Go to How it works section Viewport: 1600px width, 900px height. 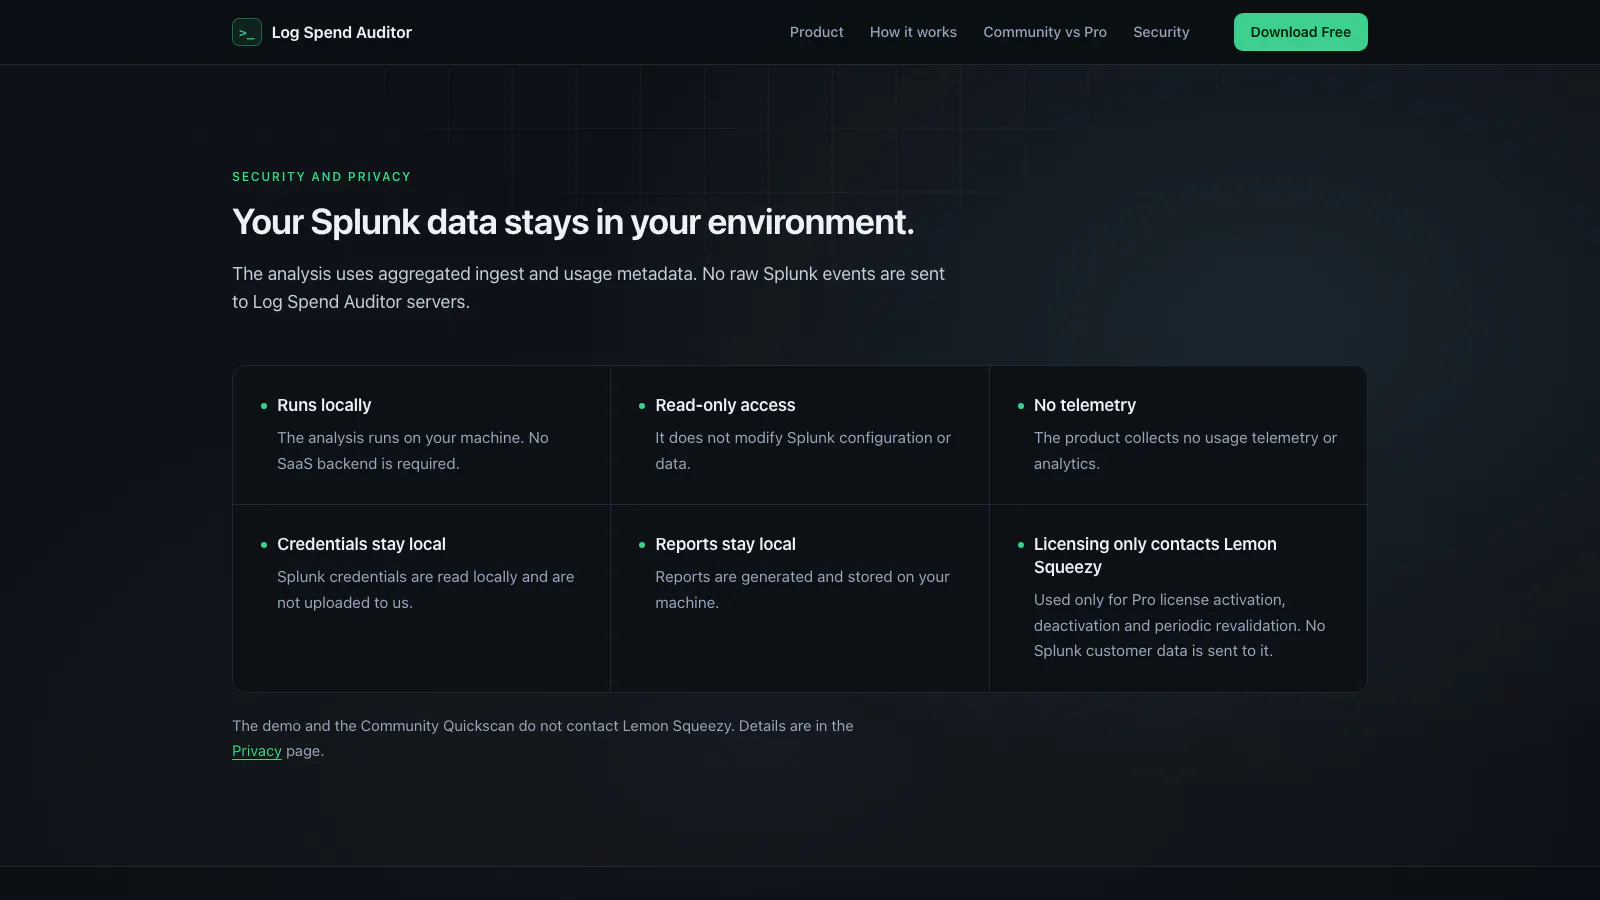point(913,32)
